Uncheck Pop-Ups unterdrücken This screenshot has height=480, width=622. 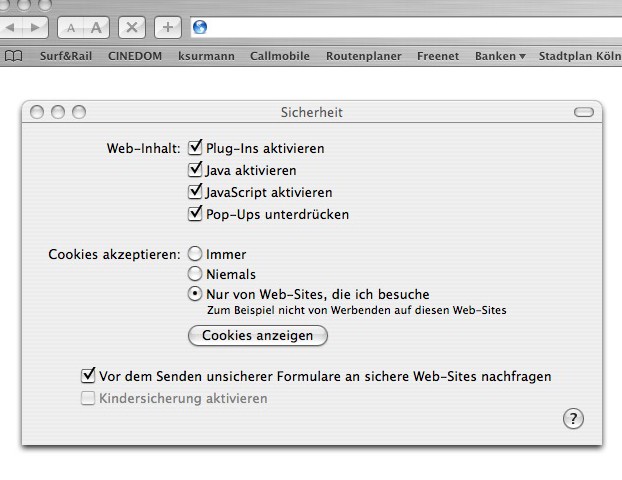pos(195,213)
